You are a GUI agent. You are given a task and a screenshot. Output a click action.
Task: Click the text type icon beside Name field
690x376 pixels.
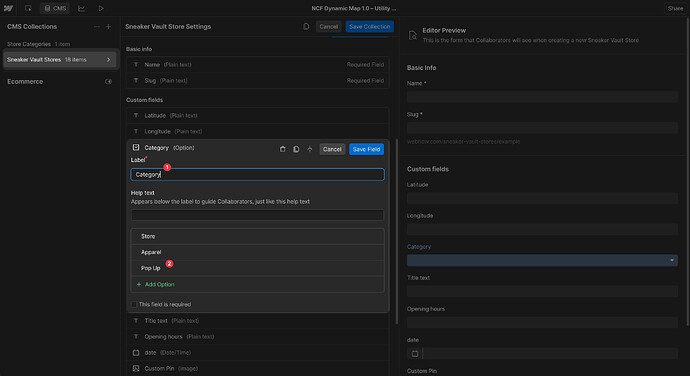(x=136, y=65)
